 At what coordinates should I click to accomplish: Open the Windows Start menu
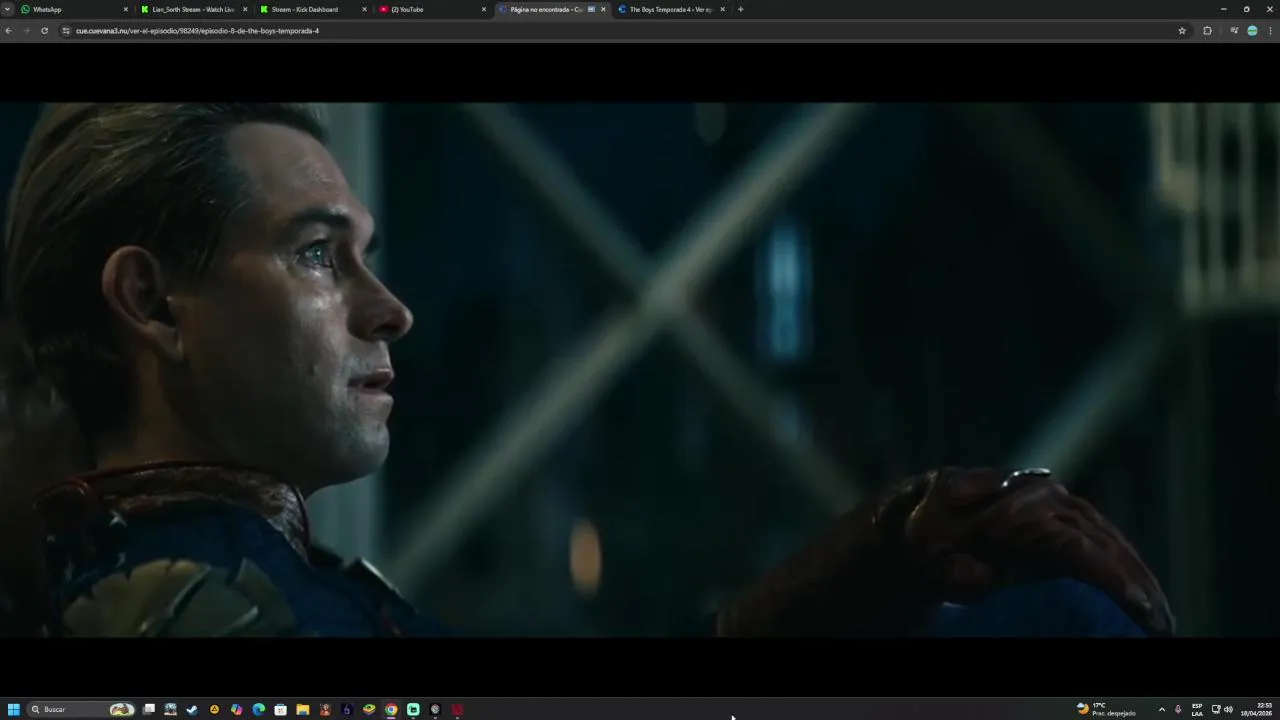click(14, 709)
